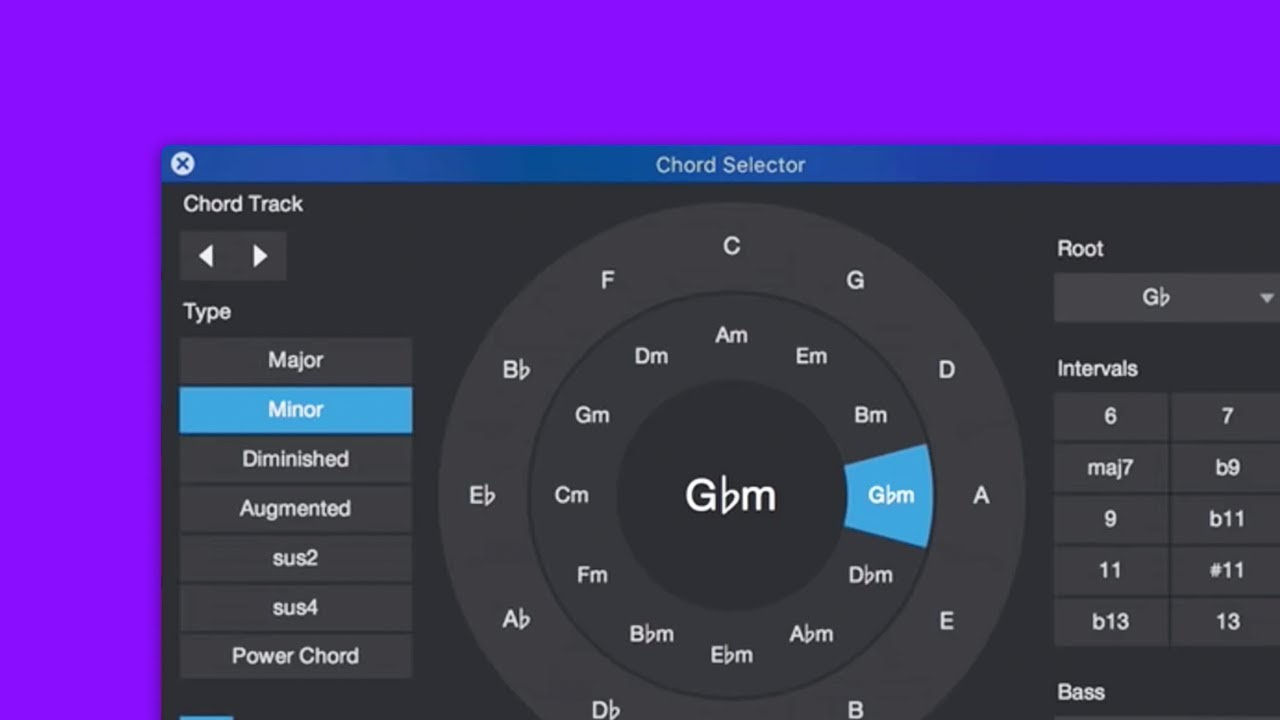Screen dimensions: 1280x720
Task: Pick D♭ on the outer chord wheel
Action: tap(606, 710)
